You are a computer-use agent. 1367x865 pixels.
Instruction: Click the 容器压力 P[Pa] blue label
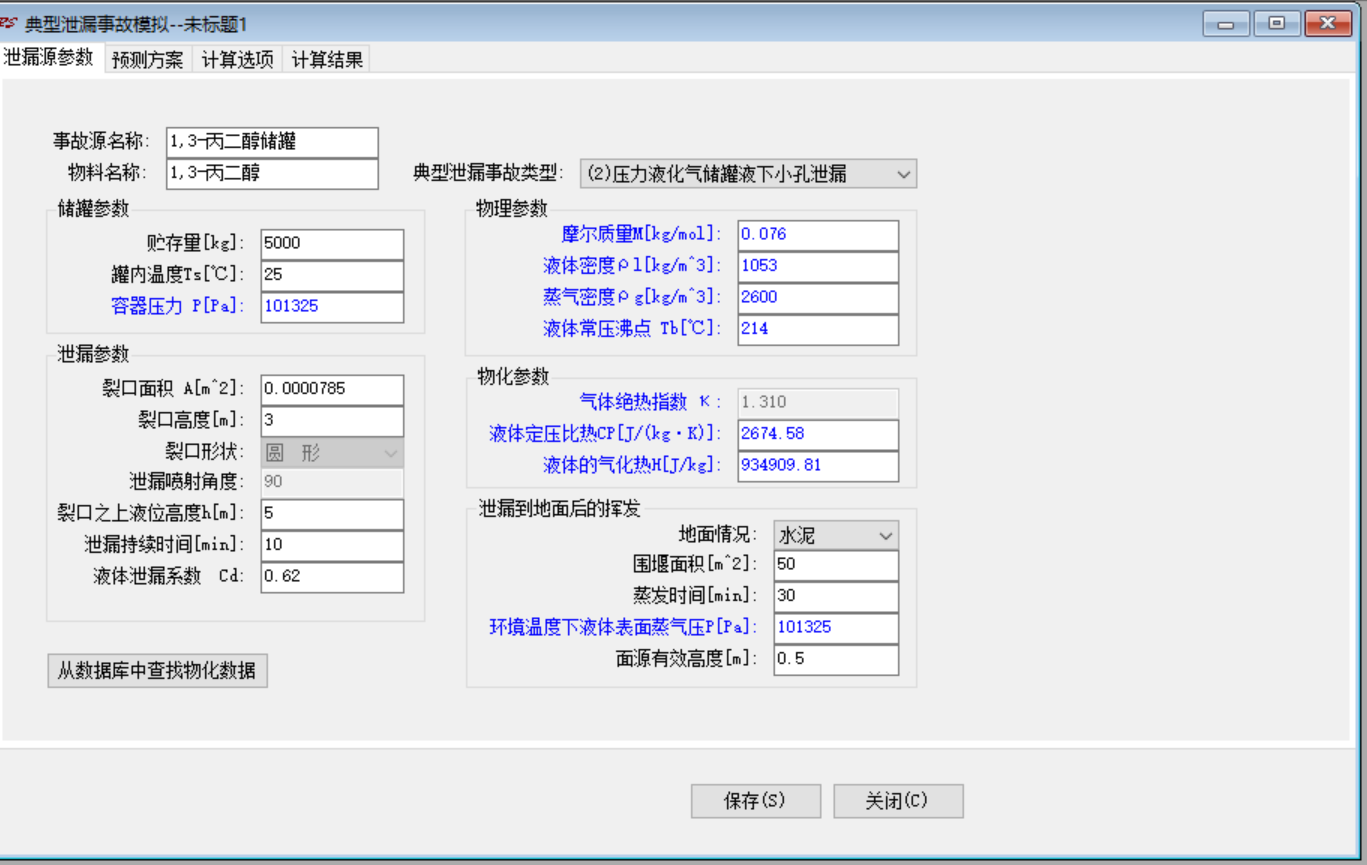177,307
